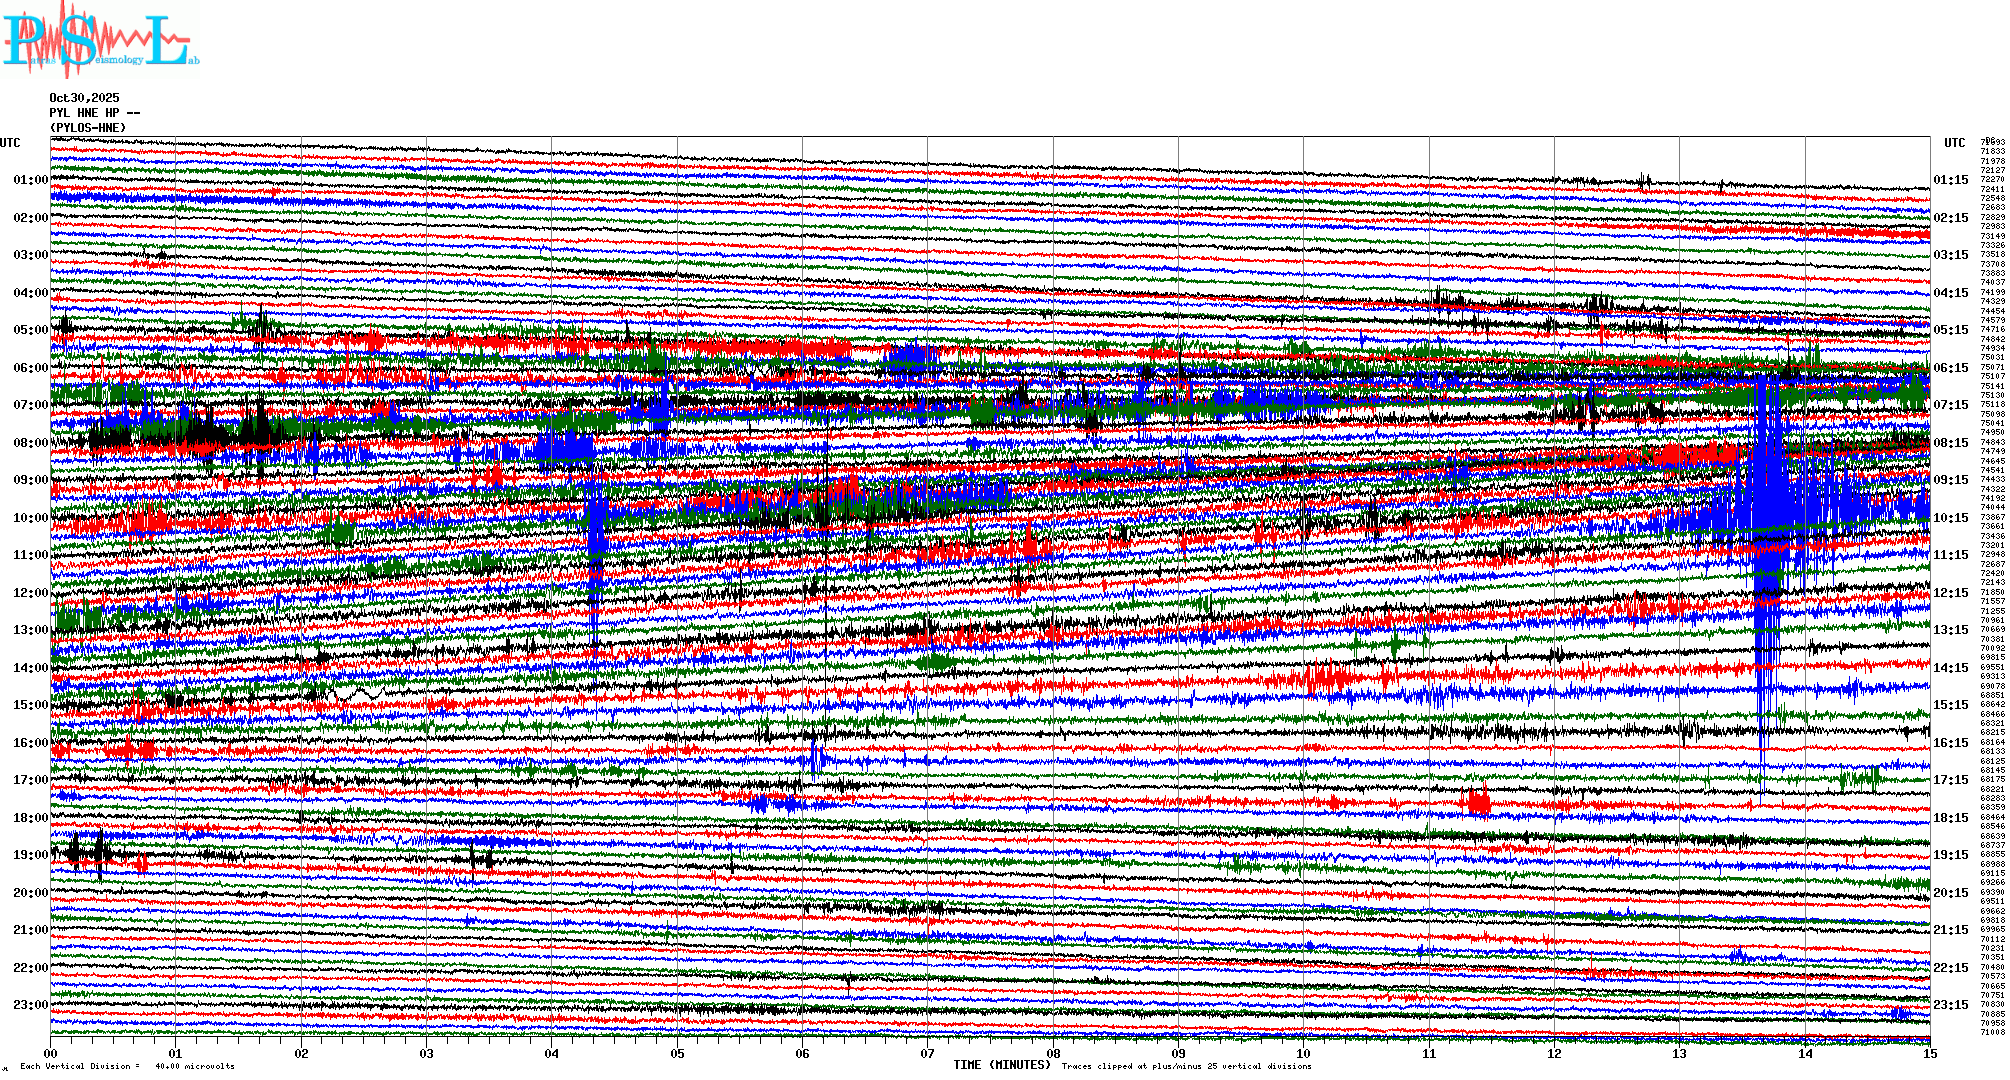Select the 12:00 hour label on left
This screenshot has width=2010, height=1080.
(30, 593)
